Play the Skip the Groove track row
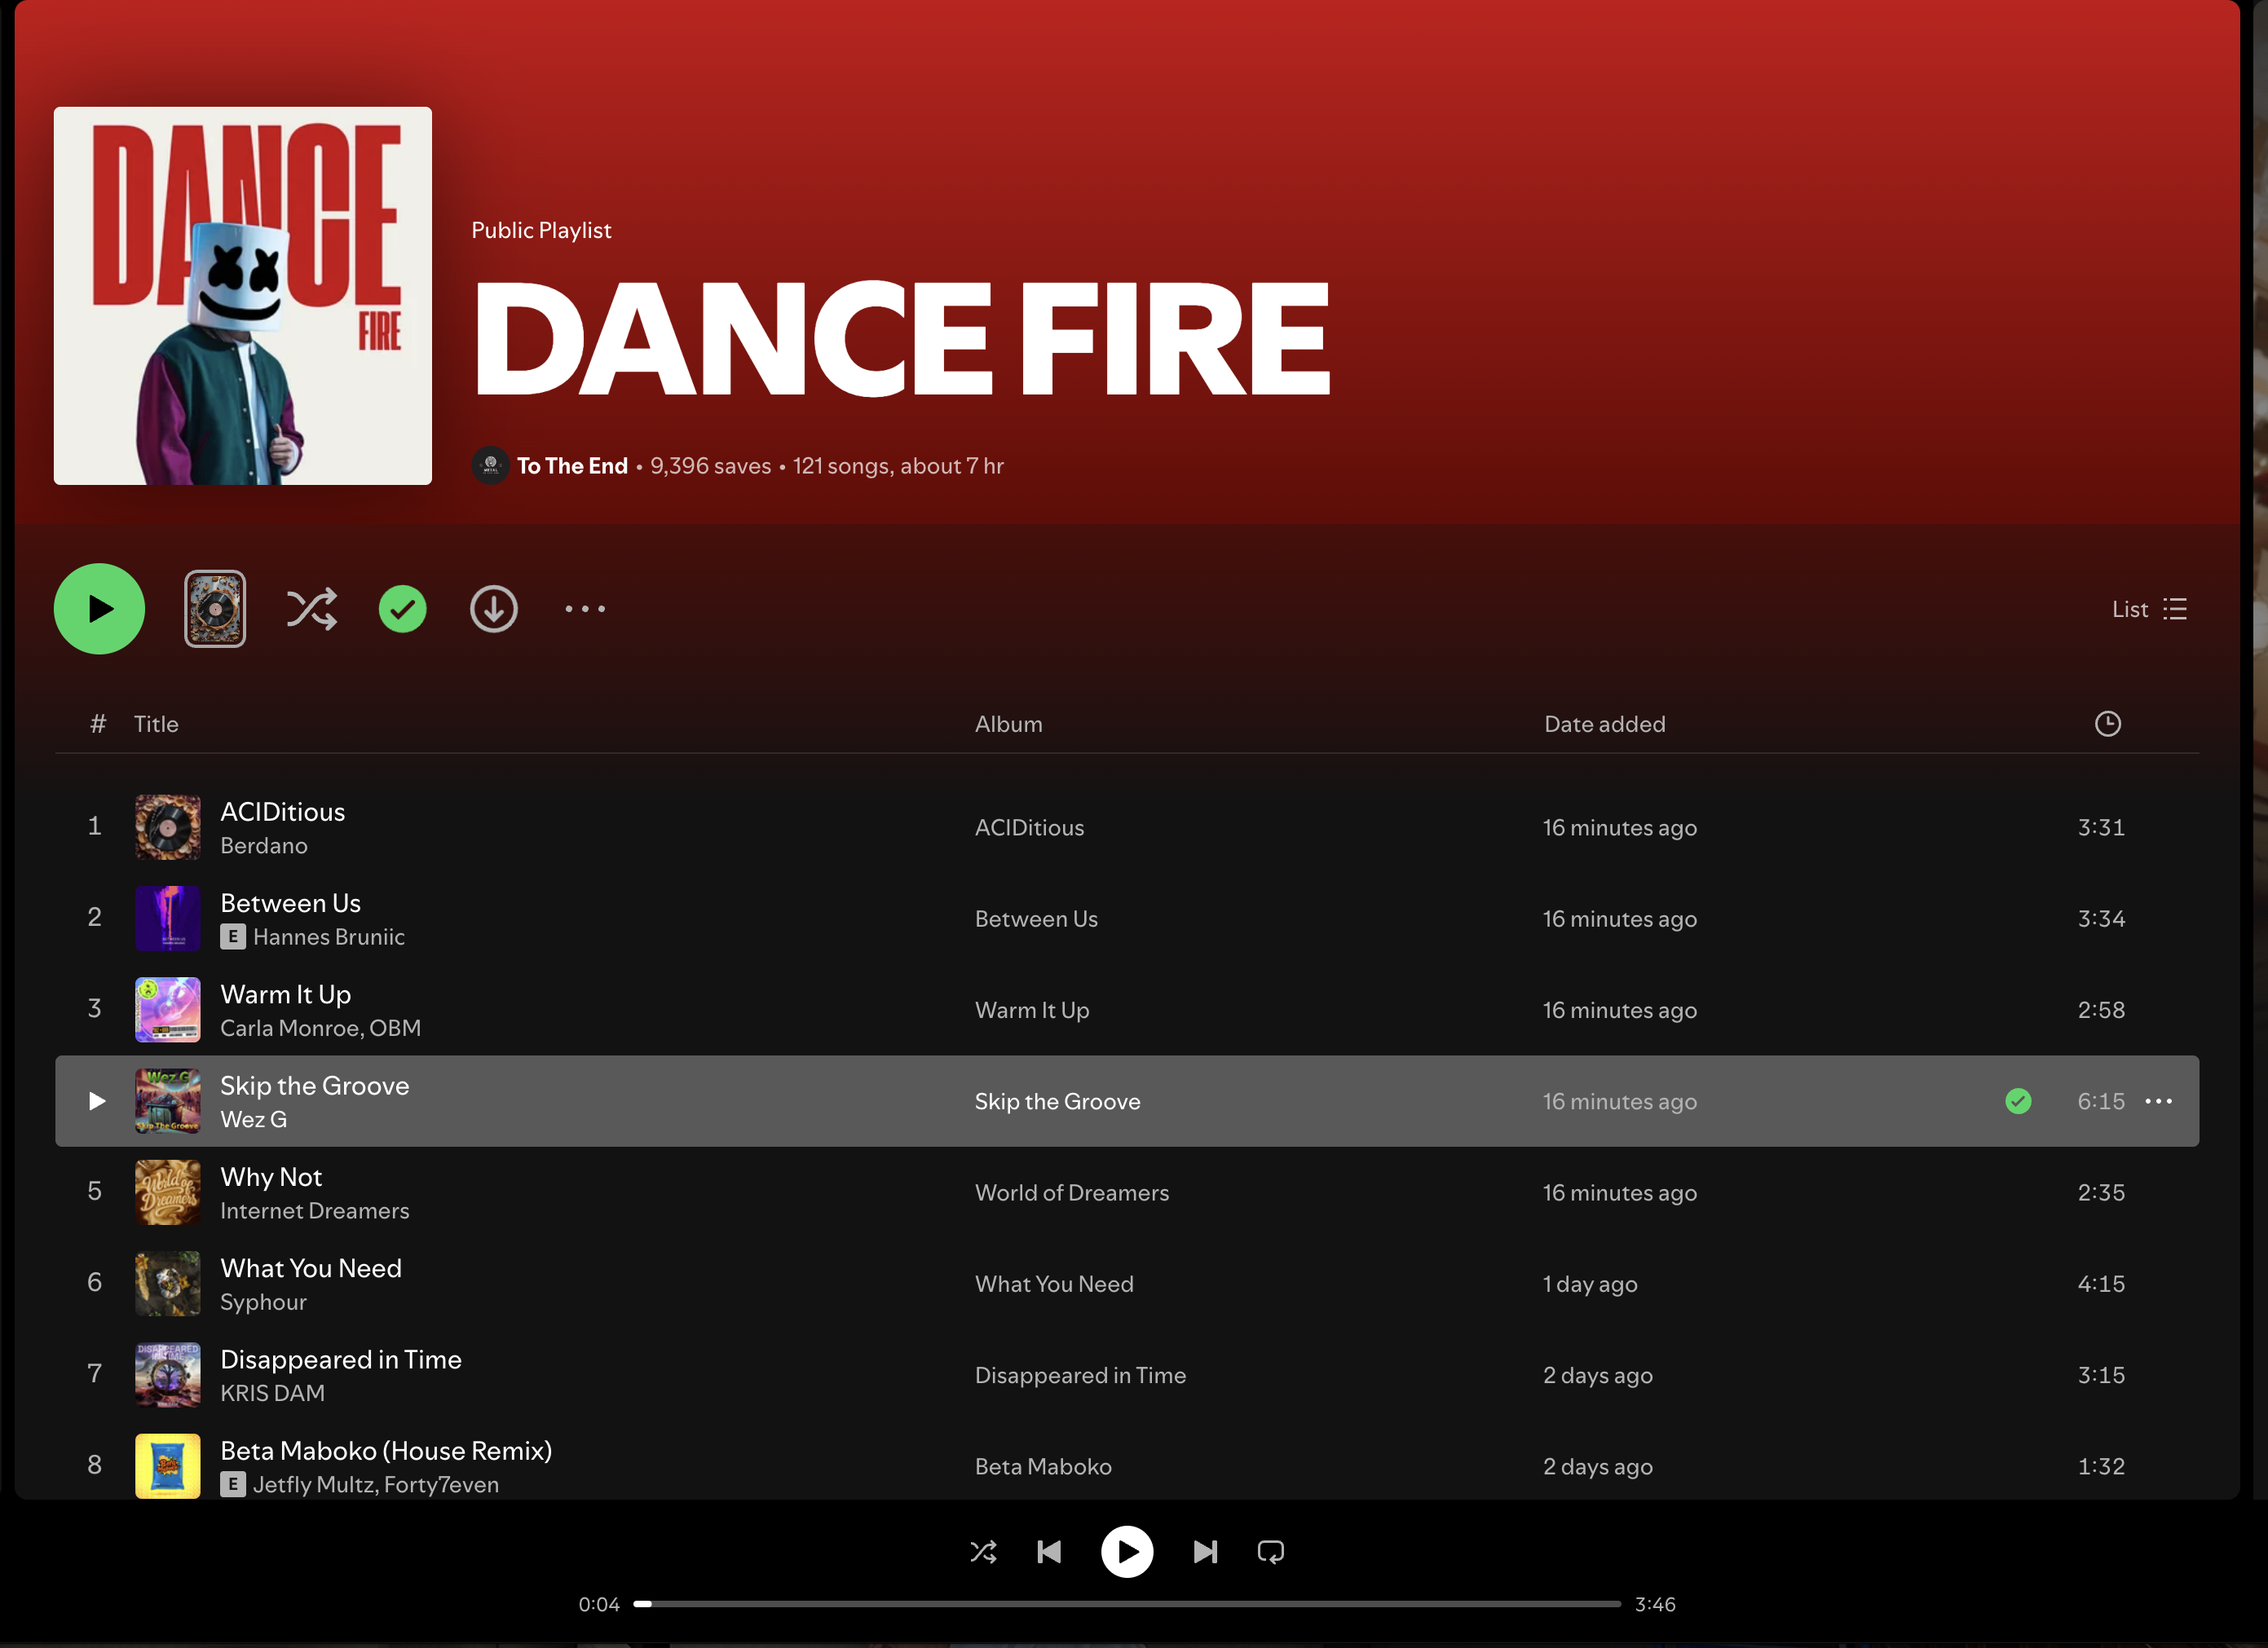The height and width of the screenshot is (1648, 2268). (97, 1101)
